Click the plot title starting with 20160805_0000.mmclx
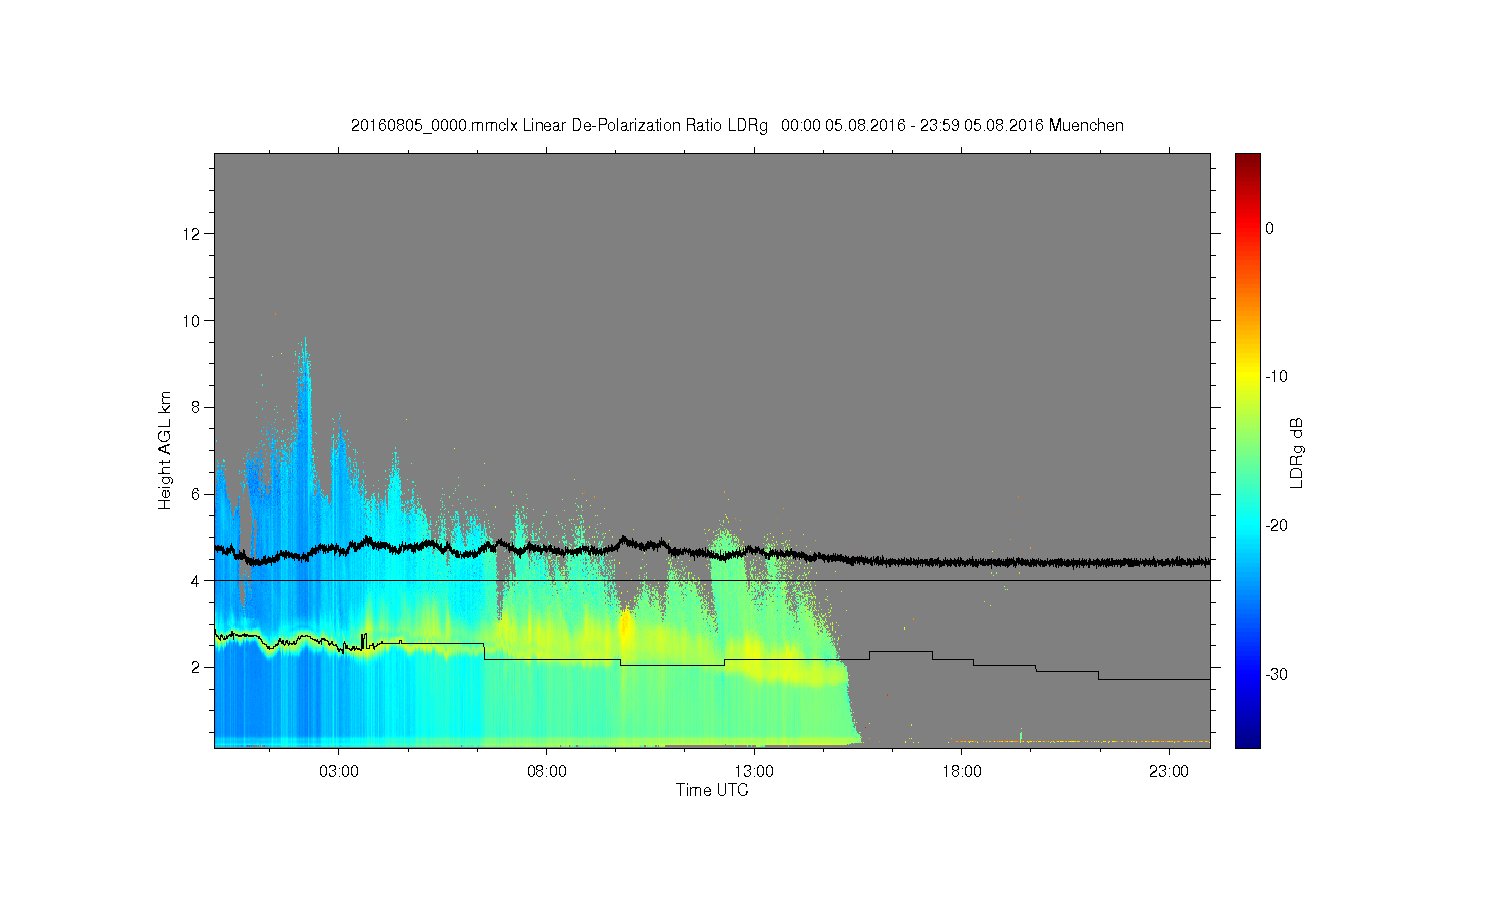 [737, 126]
